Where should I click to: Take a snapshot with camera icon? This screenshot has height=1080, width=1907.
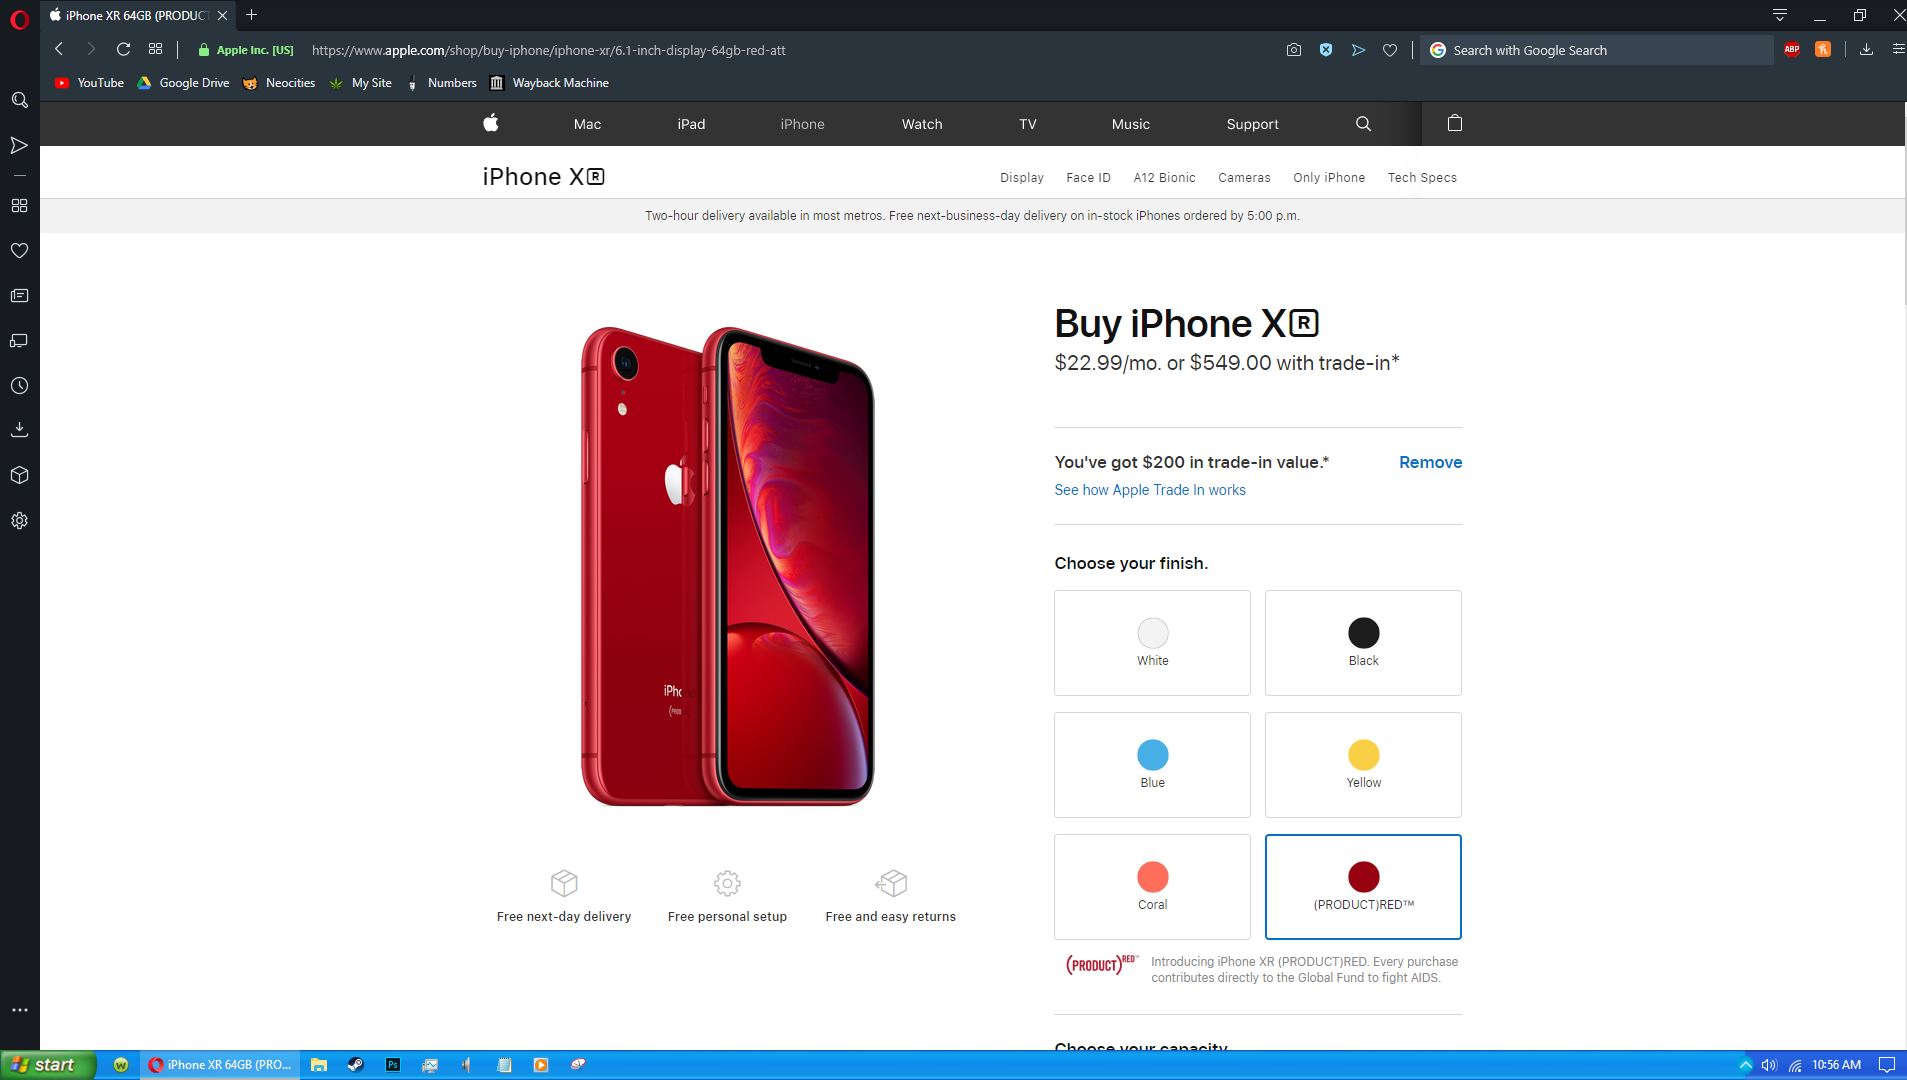pyautogui.click(x=1293, y=50)
